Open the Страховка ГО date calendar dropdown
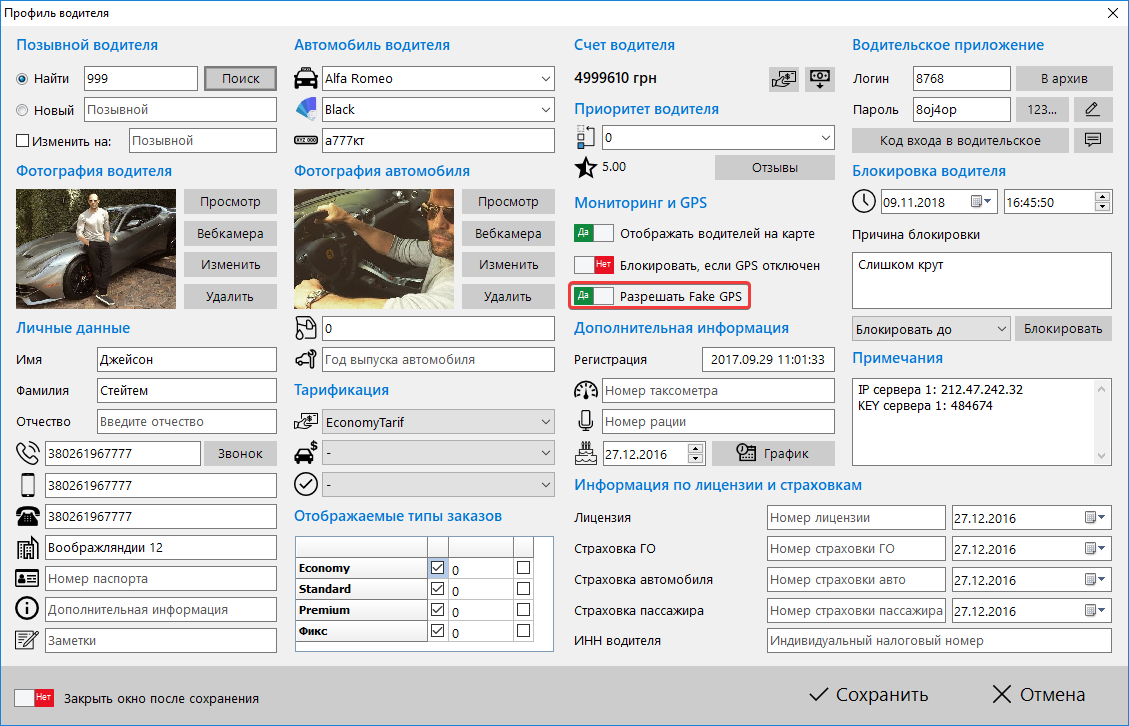This screenshot has height=726, width=1129. pos(1096,548)
